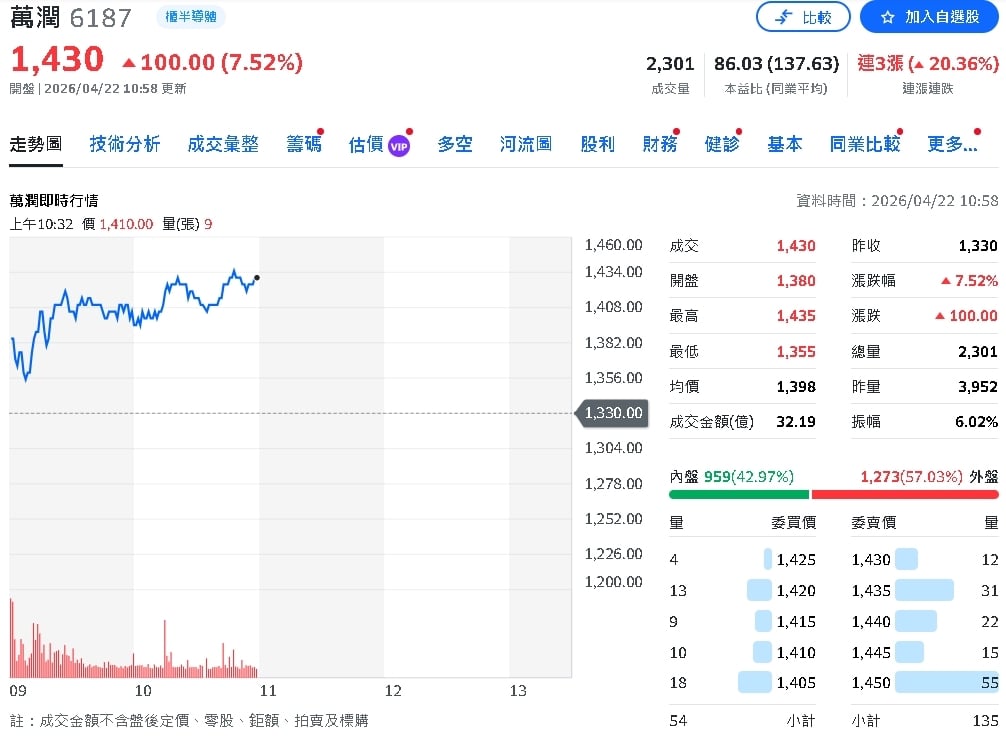Click the compare arrows icon in 比較
This screenshot has width=1006, height=741.
click(784, 17)
